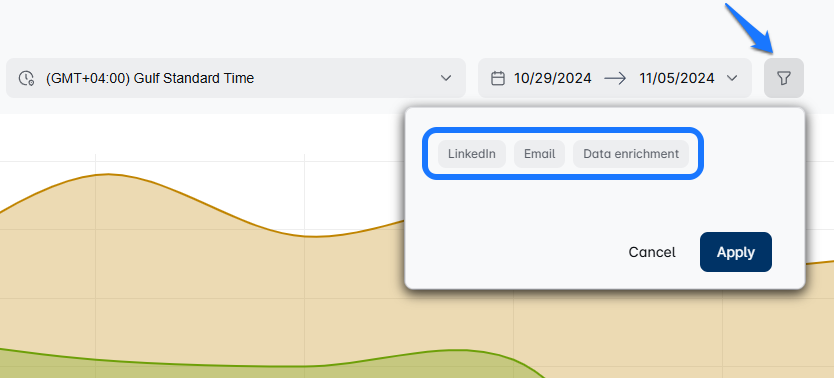Viewport: 834px width, 378px height.
Task: Toggle the Data enrichment filter chip
Action: pyautogui.click(x=631, y=154)
